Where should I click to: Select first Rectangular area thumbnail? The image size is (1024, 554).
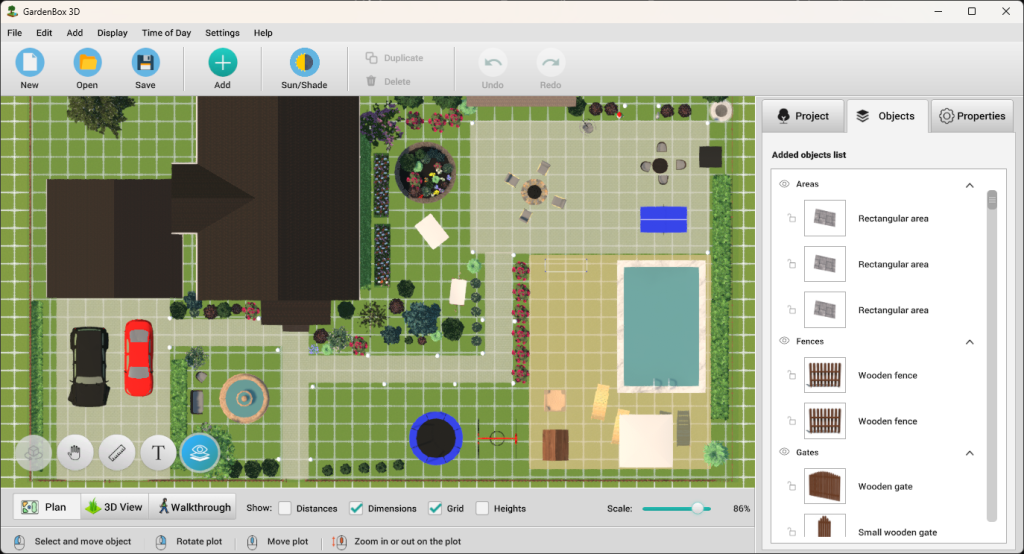825,218
